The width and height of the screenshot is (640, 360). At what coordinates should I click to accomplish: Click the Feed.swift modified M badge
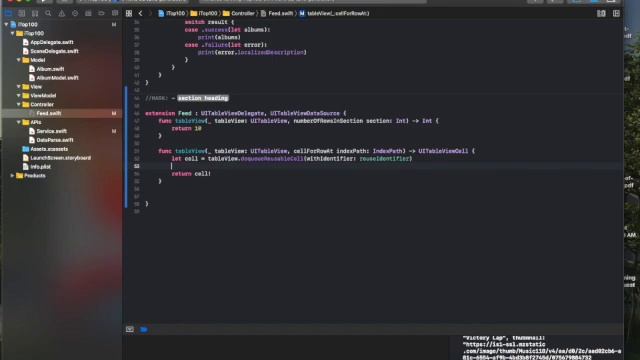114,113
